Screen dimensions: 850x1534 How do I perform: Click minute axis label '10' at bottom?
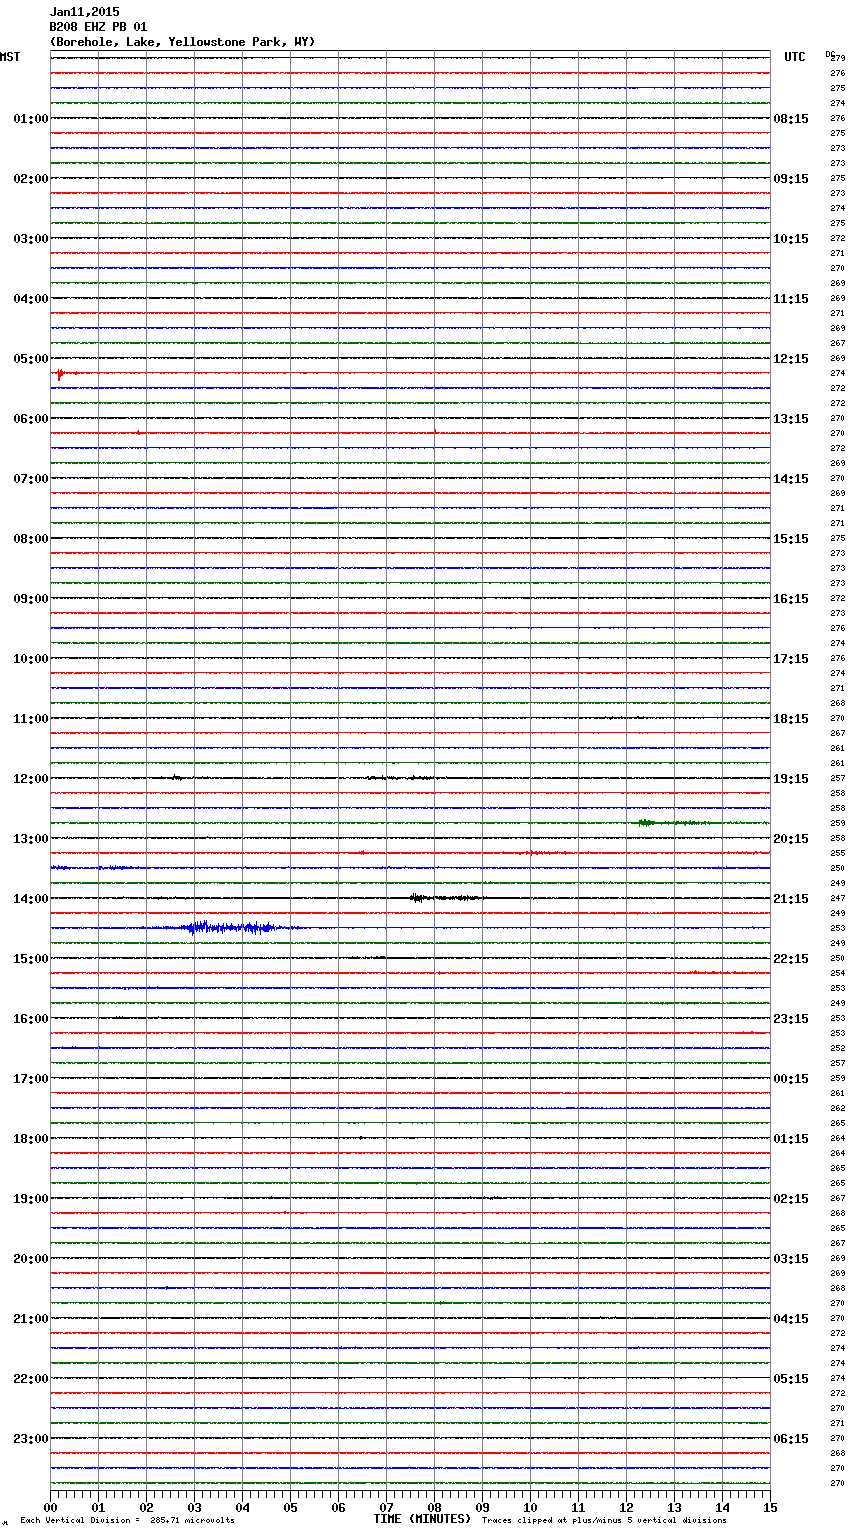coord(530,1507)
